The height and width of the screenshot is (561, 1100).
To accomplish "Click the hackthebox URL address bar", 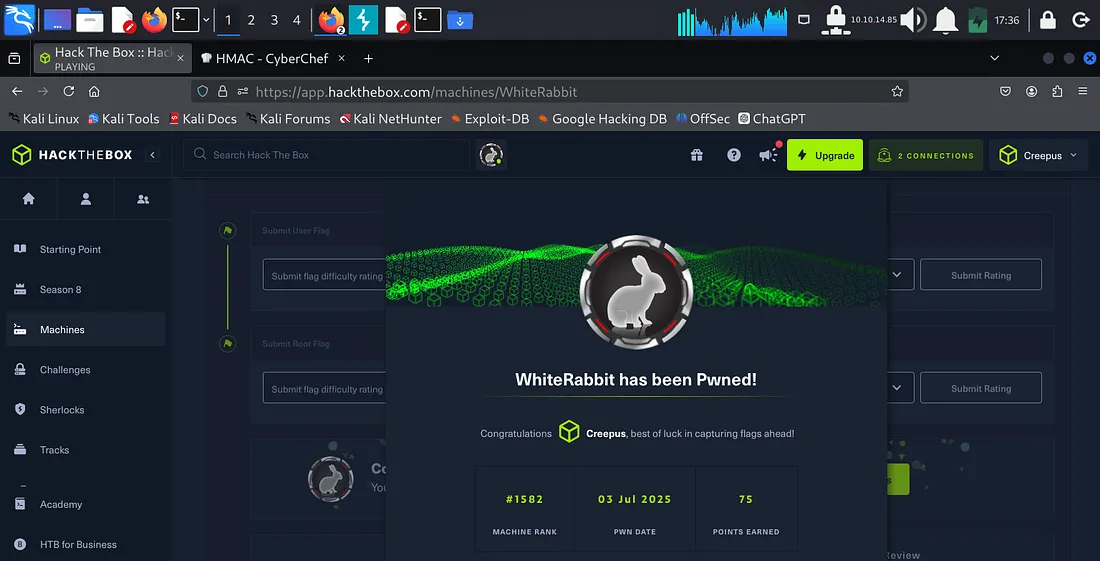I will (x=549, y=92).
